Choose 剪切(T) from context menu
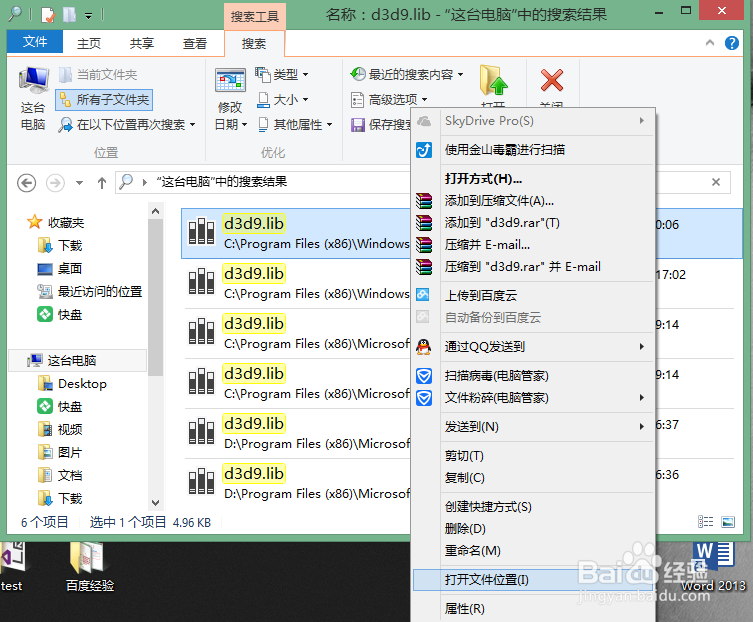This screenshot has height=622, width=753. (x=533, y=456)
